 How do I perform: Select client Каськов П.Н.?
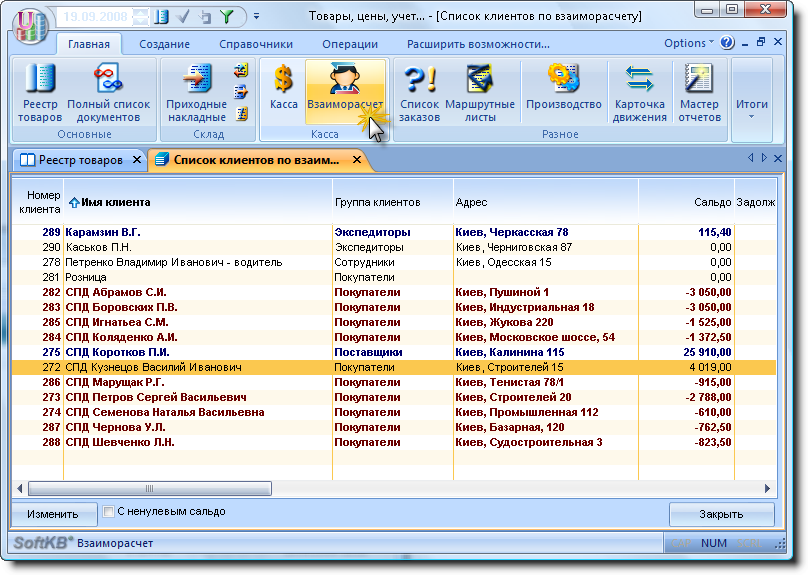tap(394, 247)
